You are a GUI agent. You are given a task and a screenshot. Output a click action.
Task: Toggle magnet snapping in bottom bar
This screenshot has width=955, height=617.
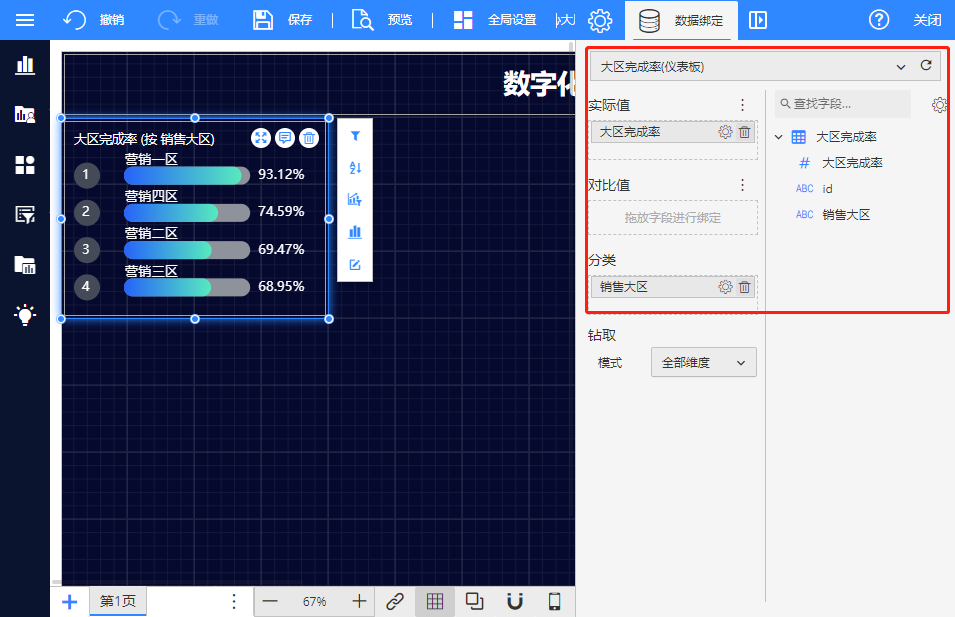click(515, 601)
